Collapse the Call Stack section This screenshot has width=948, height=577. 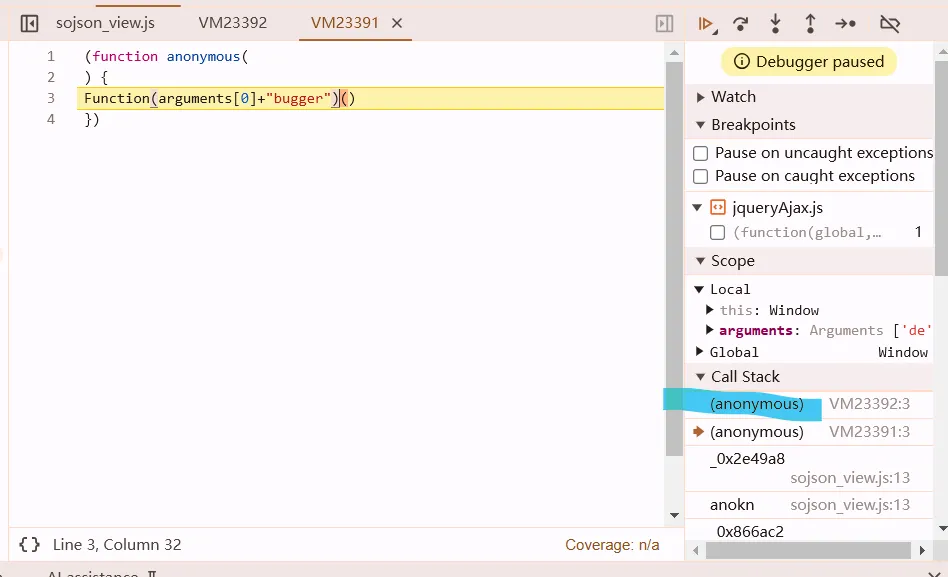700,377
